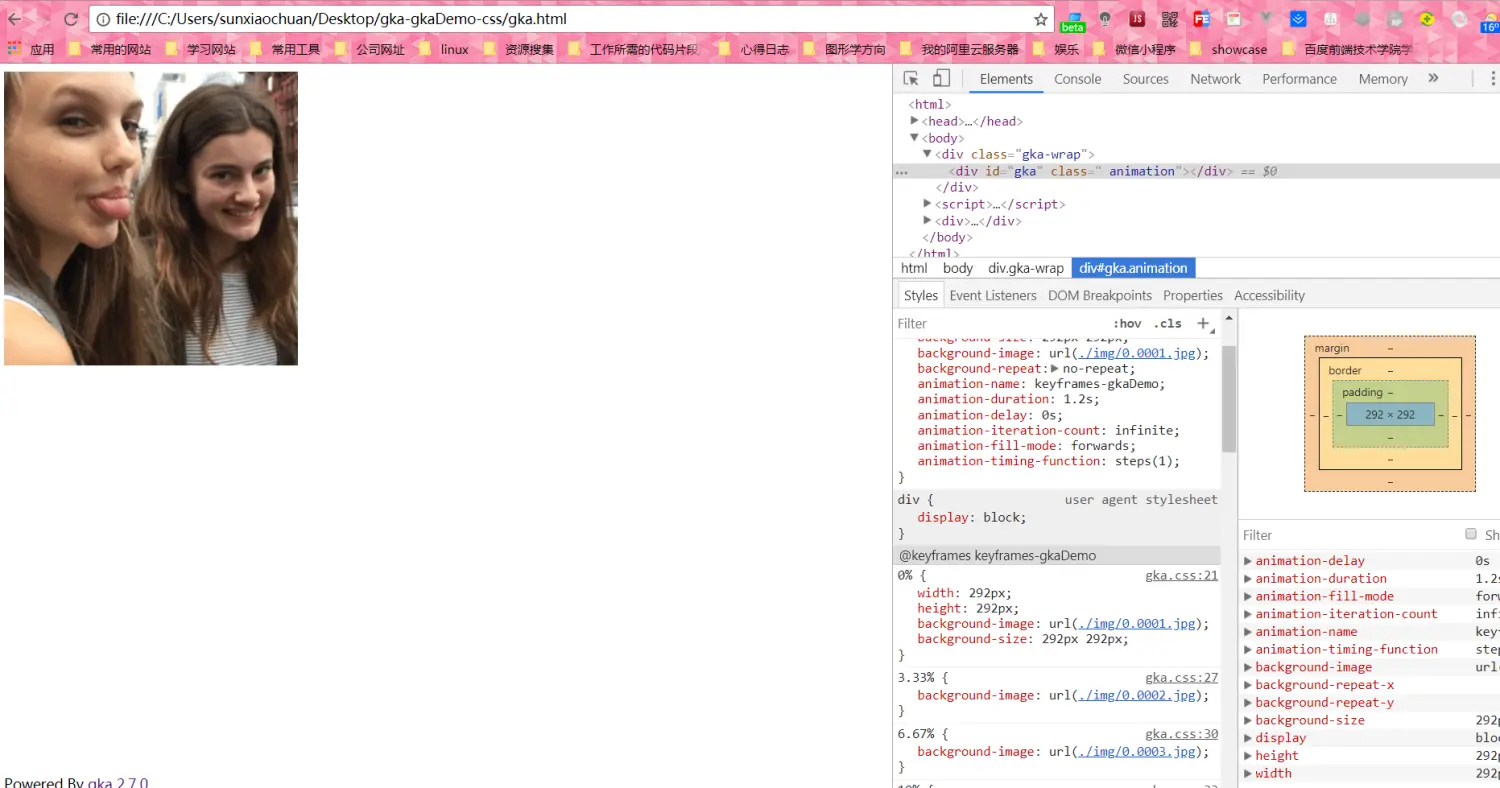Expand the background-repeat no-repeat shorthand triangle
Image resolution: width=1500 pixels, height=788 pixels.
(1054, 368)
